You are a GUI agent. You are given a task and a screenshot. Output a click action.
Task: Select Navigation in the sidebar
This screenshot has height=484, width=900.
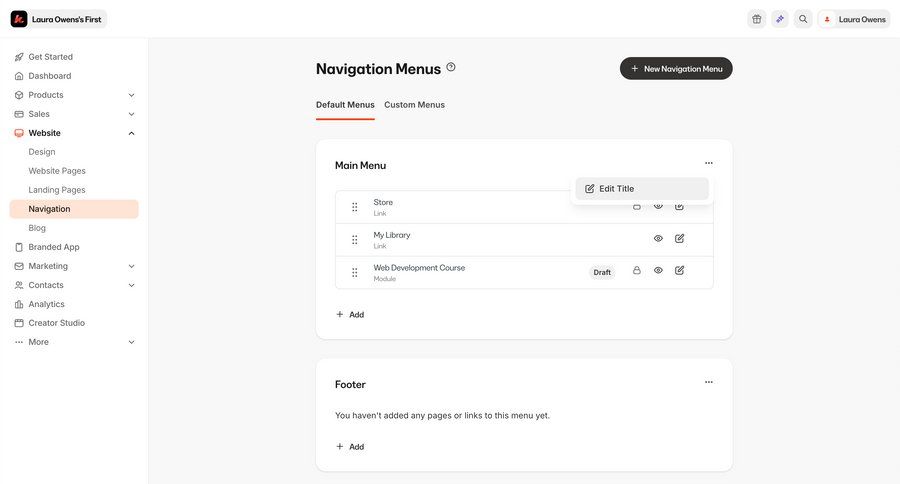[74, 209]
